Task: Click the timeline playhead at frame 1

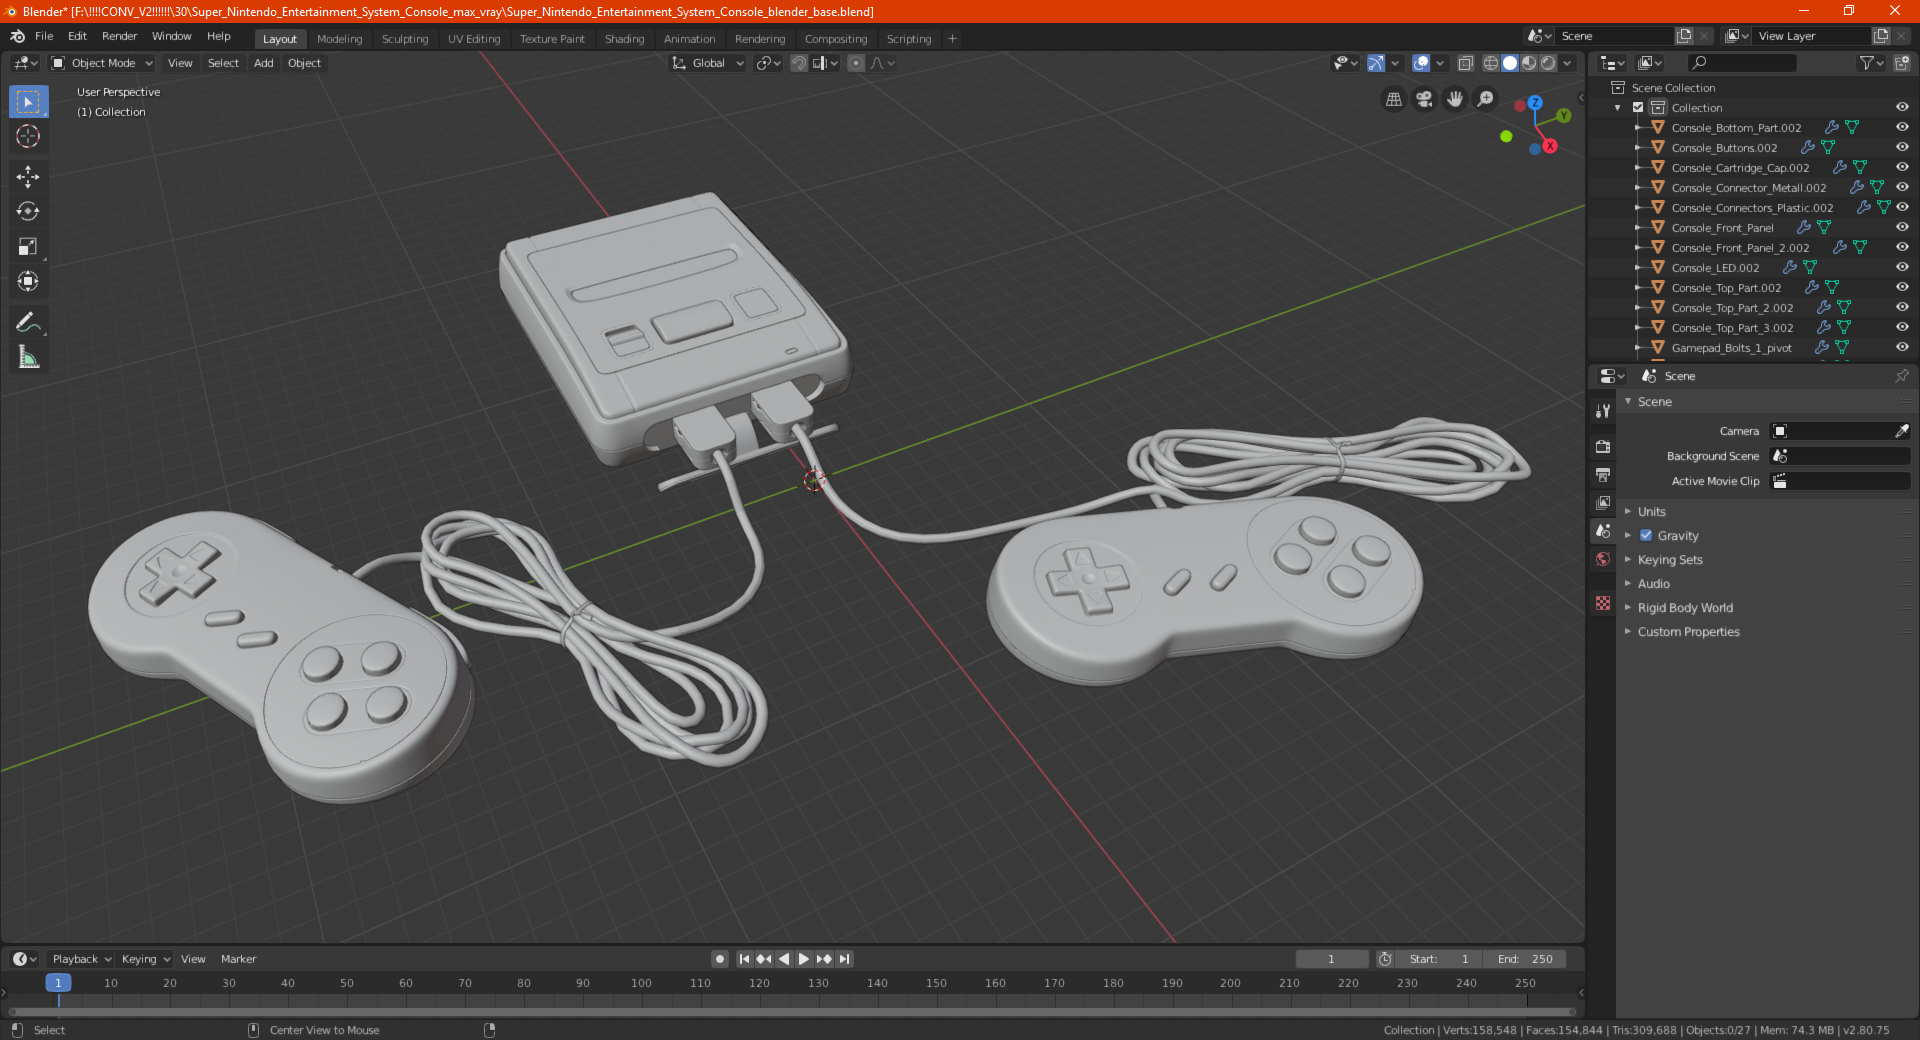Action: pos(58,983)
